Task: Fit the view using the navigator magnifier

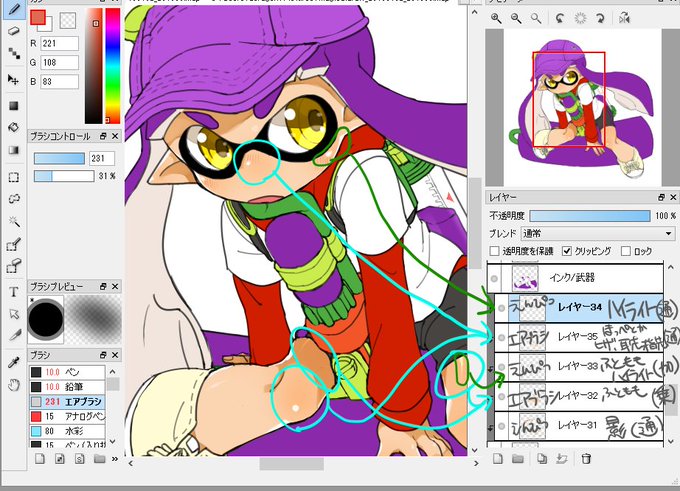Action: pos(536,18)
